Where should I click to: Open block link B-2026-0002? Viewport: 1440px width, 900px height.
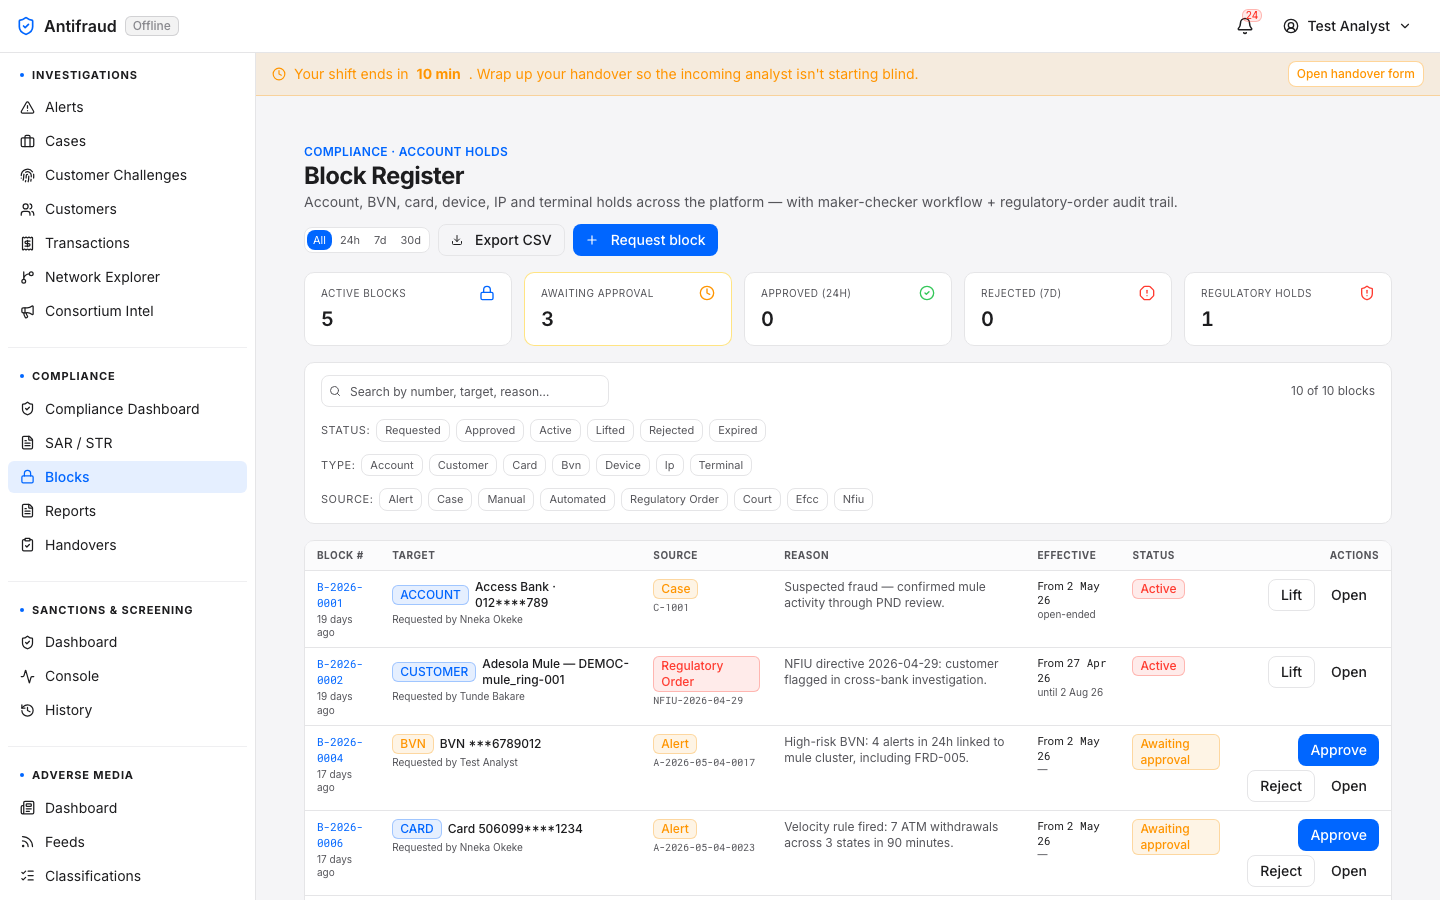[340, 672]
